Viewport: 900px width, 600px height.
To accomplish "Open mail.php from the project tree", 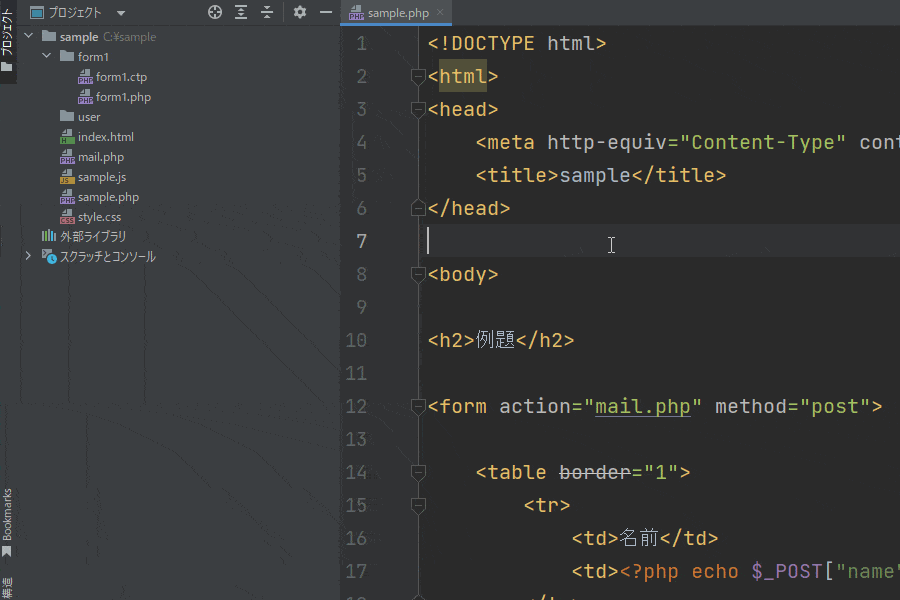I will [x=100, y=157].
